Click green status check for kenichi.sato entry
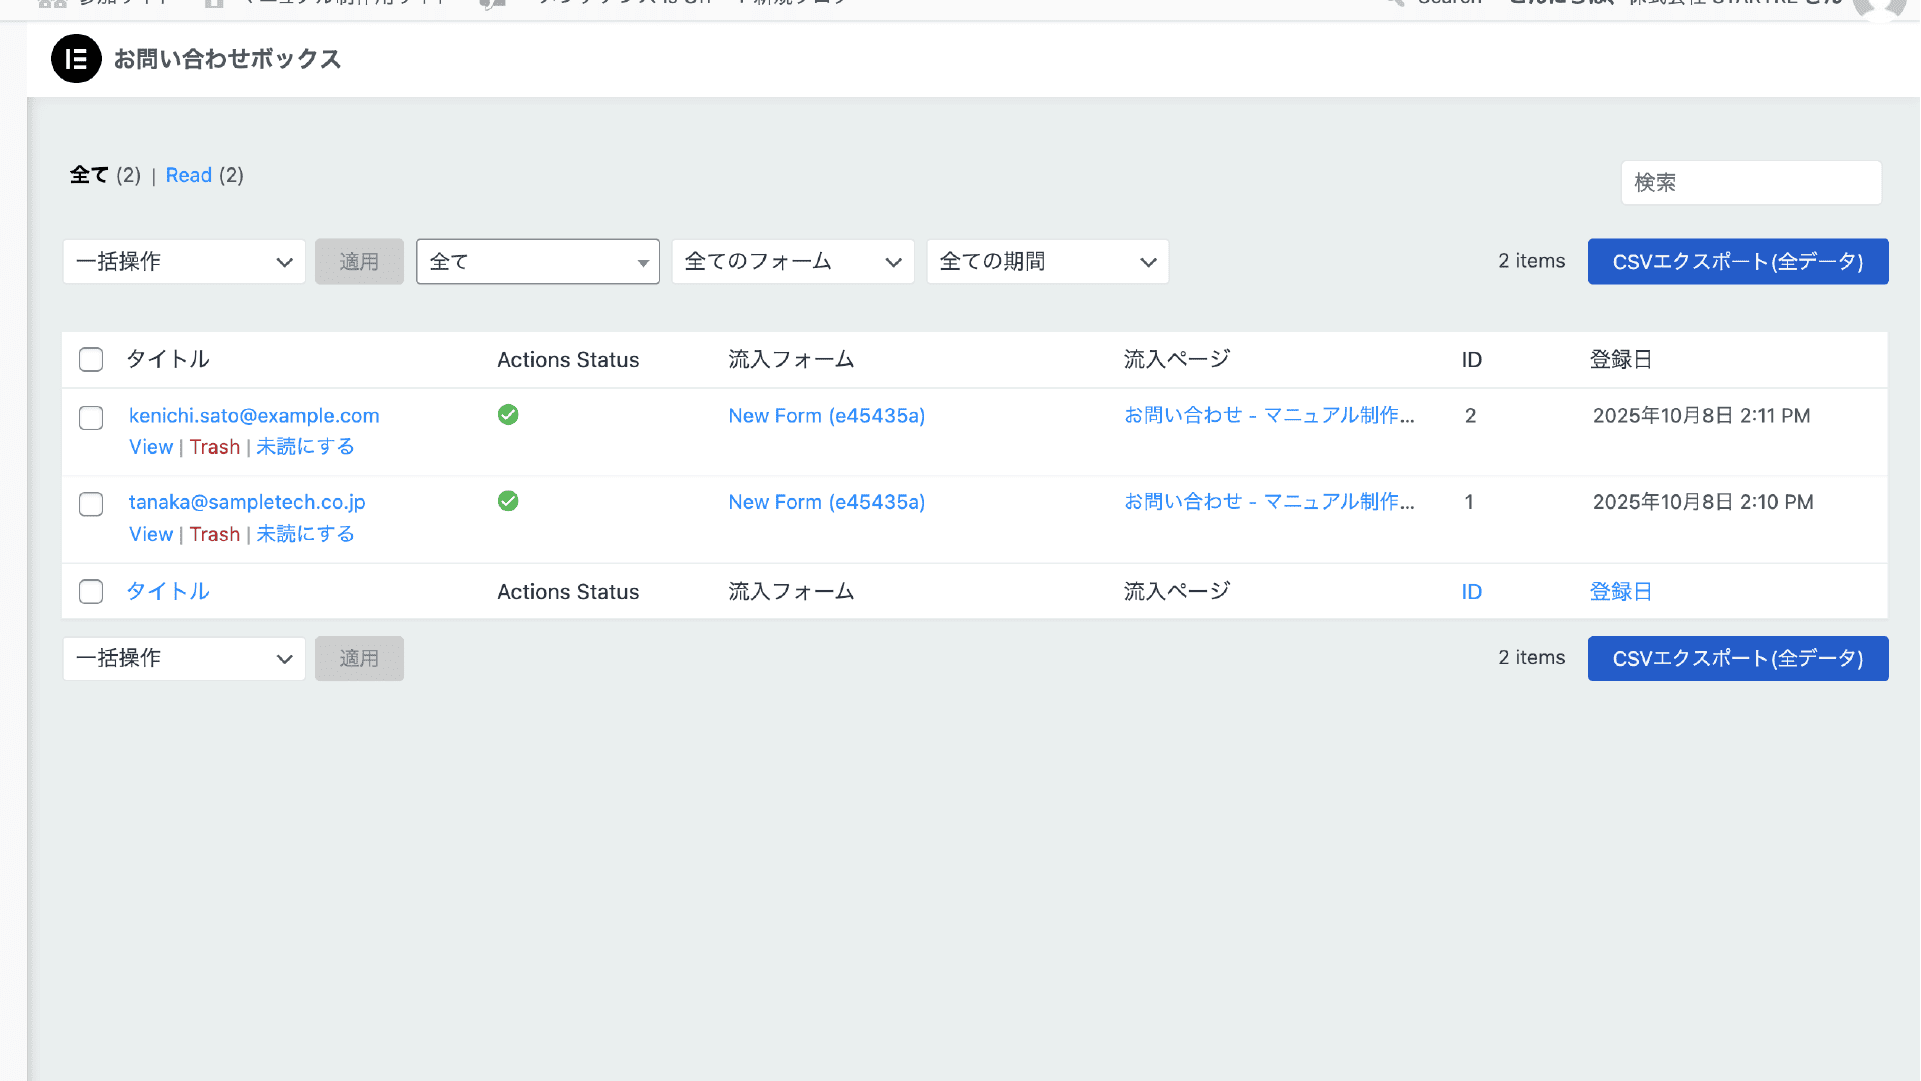 tap(508, 415)
